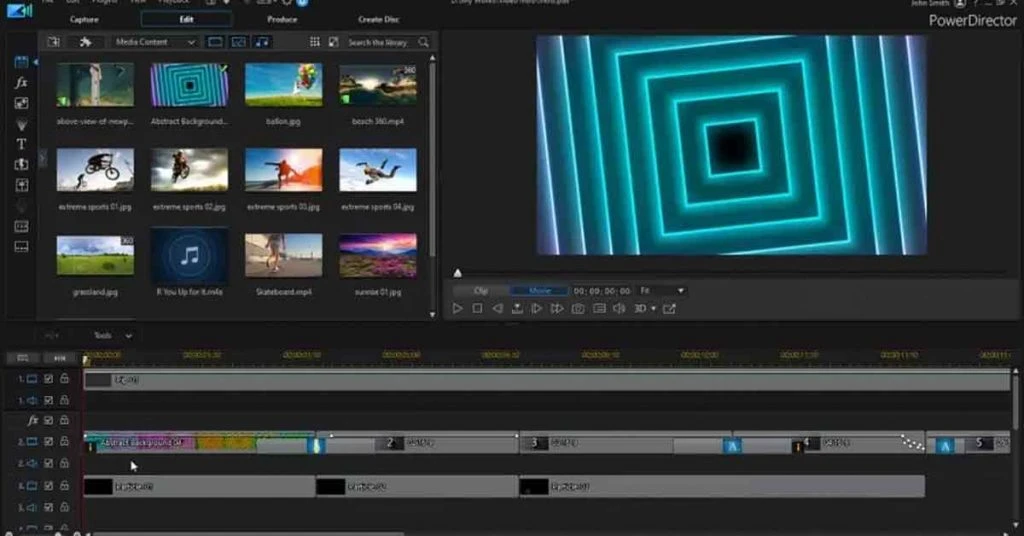Open the fx Effect Room in the sidebar

(x=21, y=83)
